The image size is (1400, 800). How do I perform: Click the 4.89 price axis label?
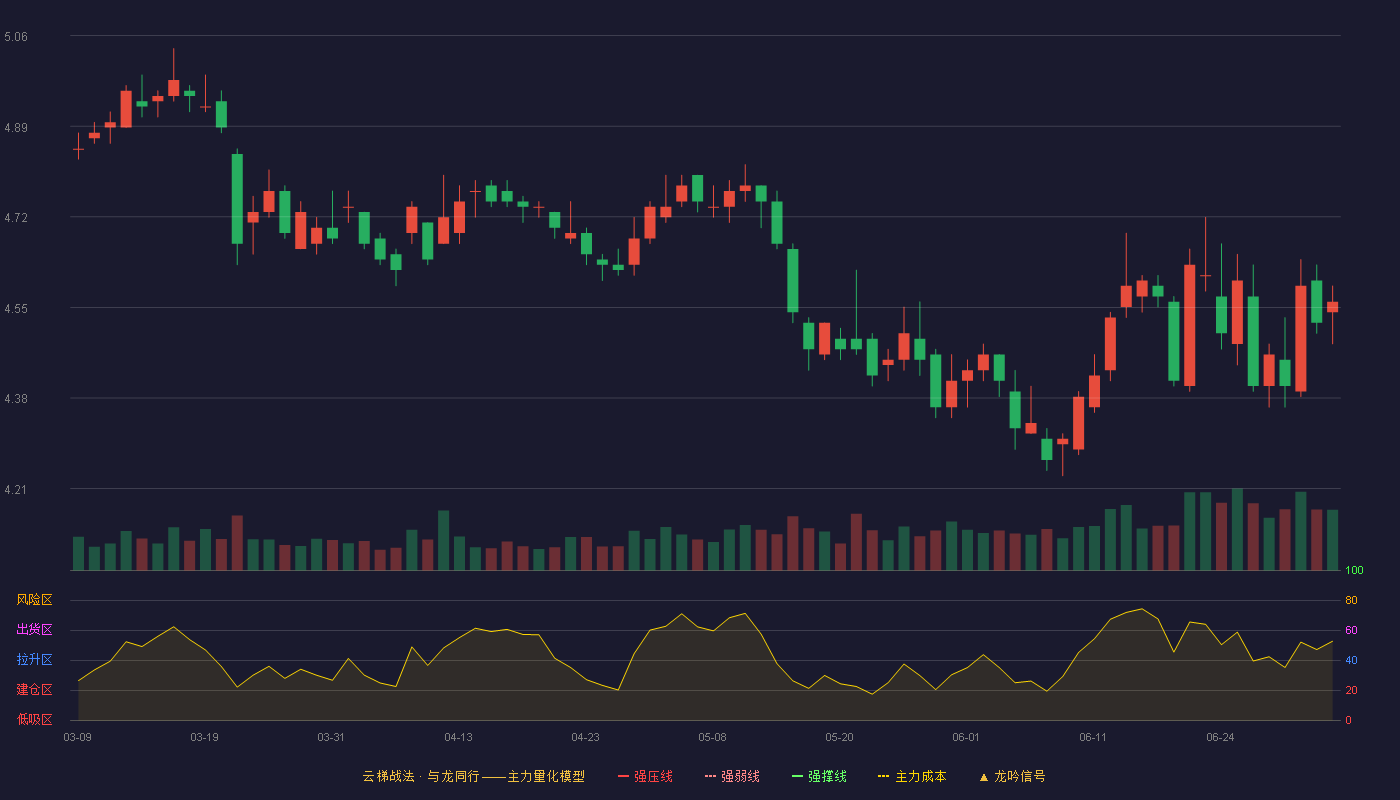[x=16, y=128]
